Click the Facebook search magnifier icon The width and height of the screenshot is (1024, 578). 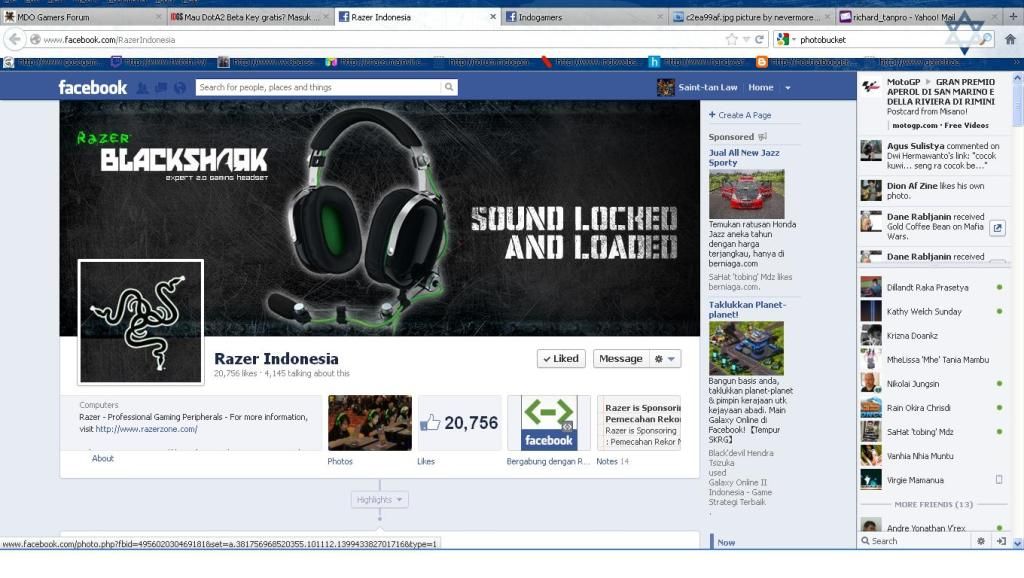[x=449, y=87]
